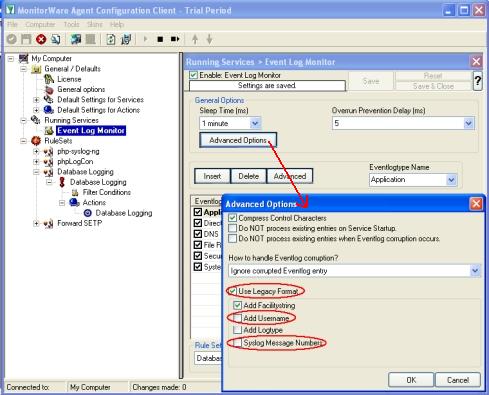Toggle Use Legacy Format checkbox
This screenshot has height=395, width=489.
click(x=233, y=291)
